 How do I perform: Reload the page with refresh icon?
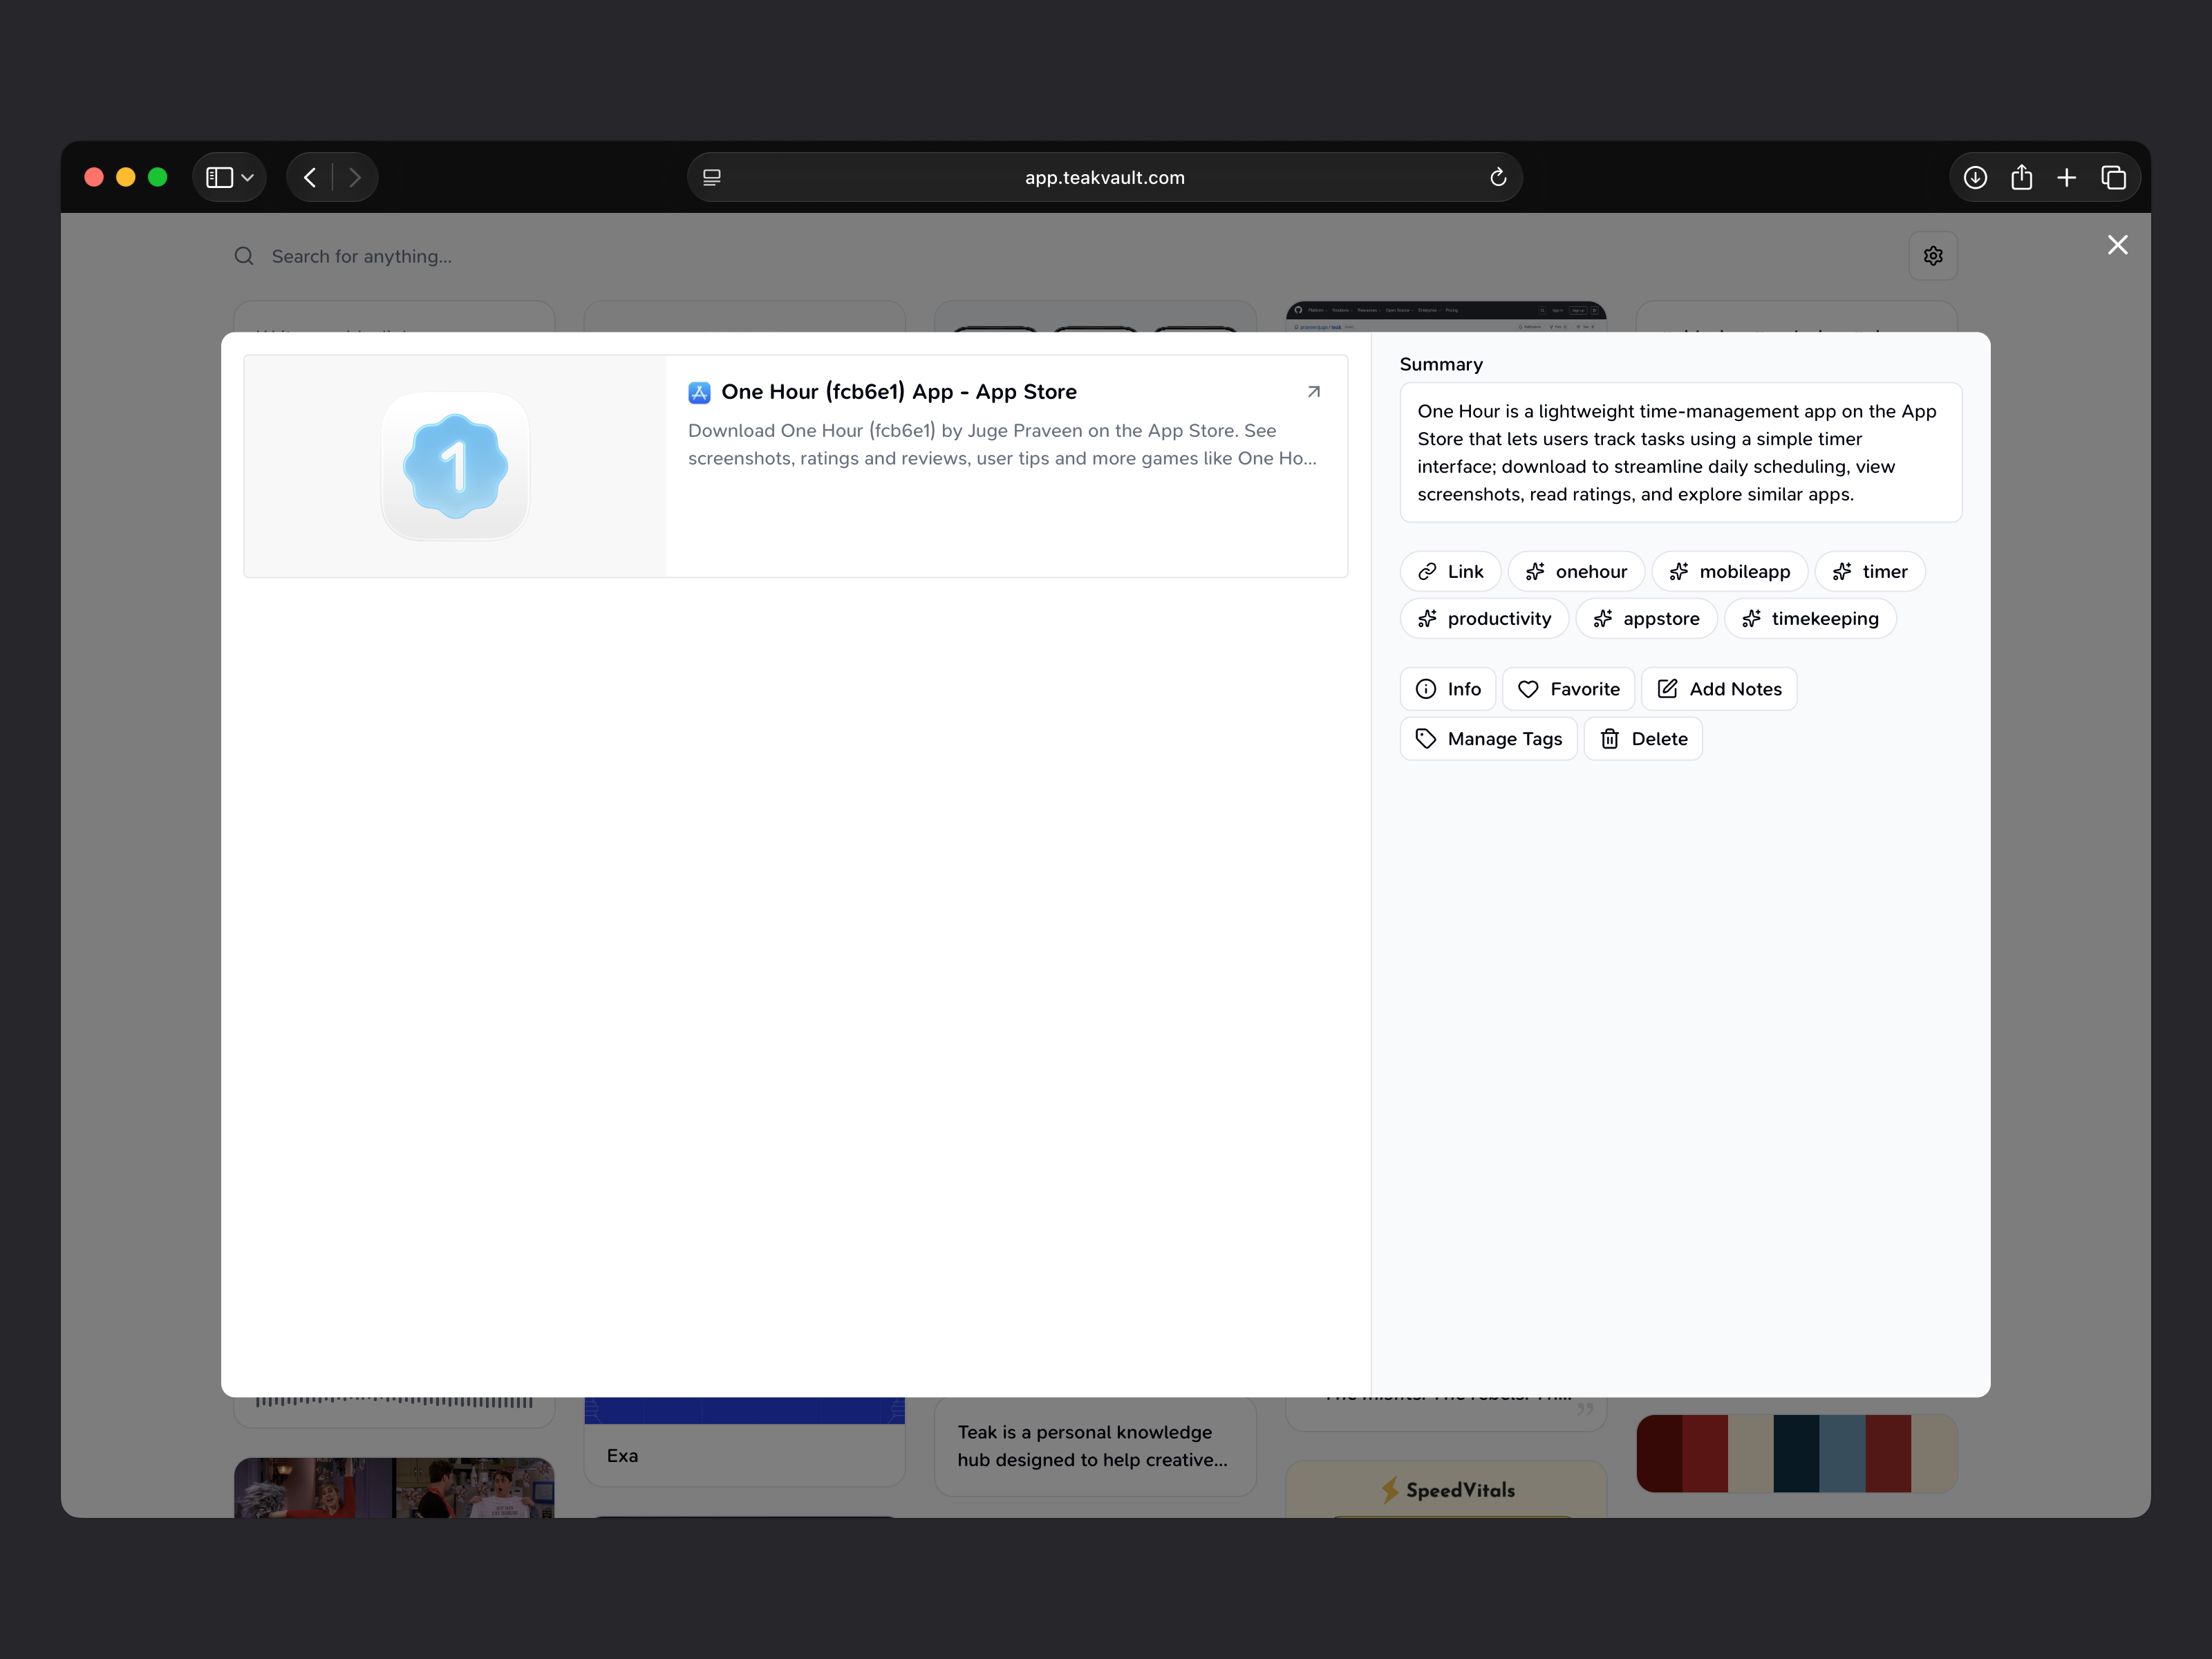click(x=1497, y=177)
